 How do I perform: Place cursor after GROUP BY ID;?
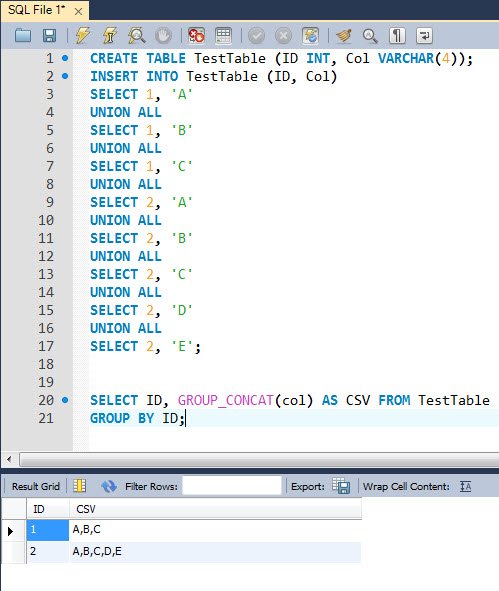[186, 418]
